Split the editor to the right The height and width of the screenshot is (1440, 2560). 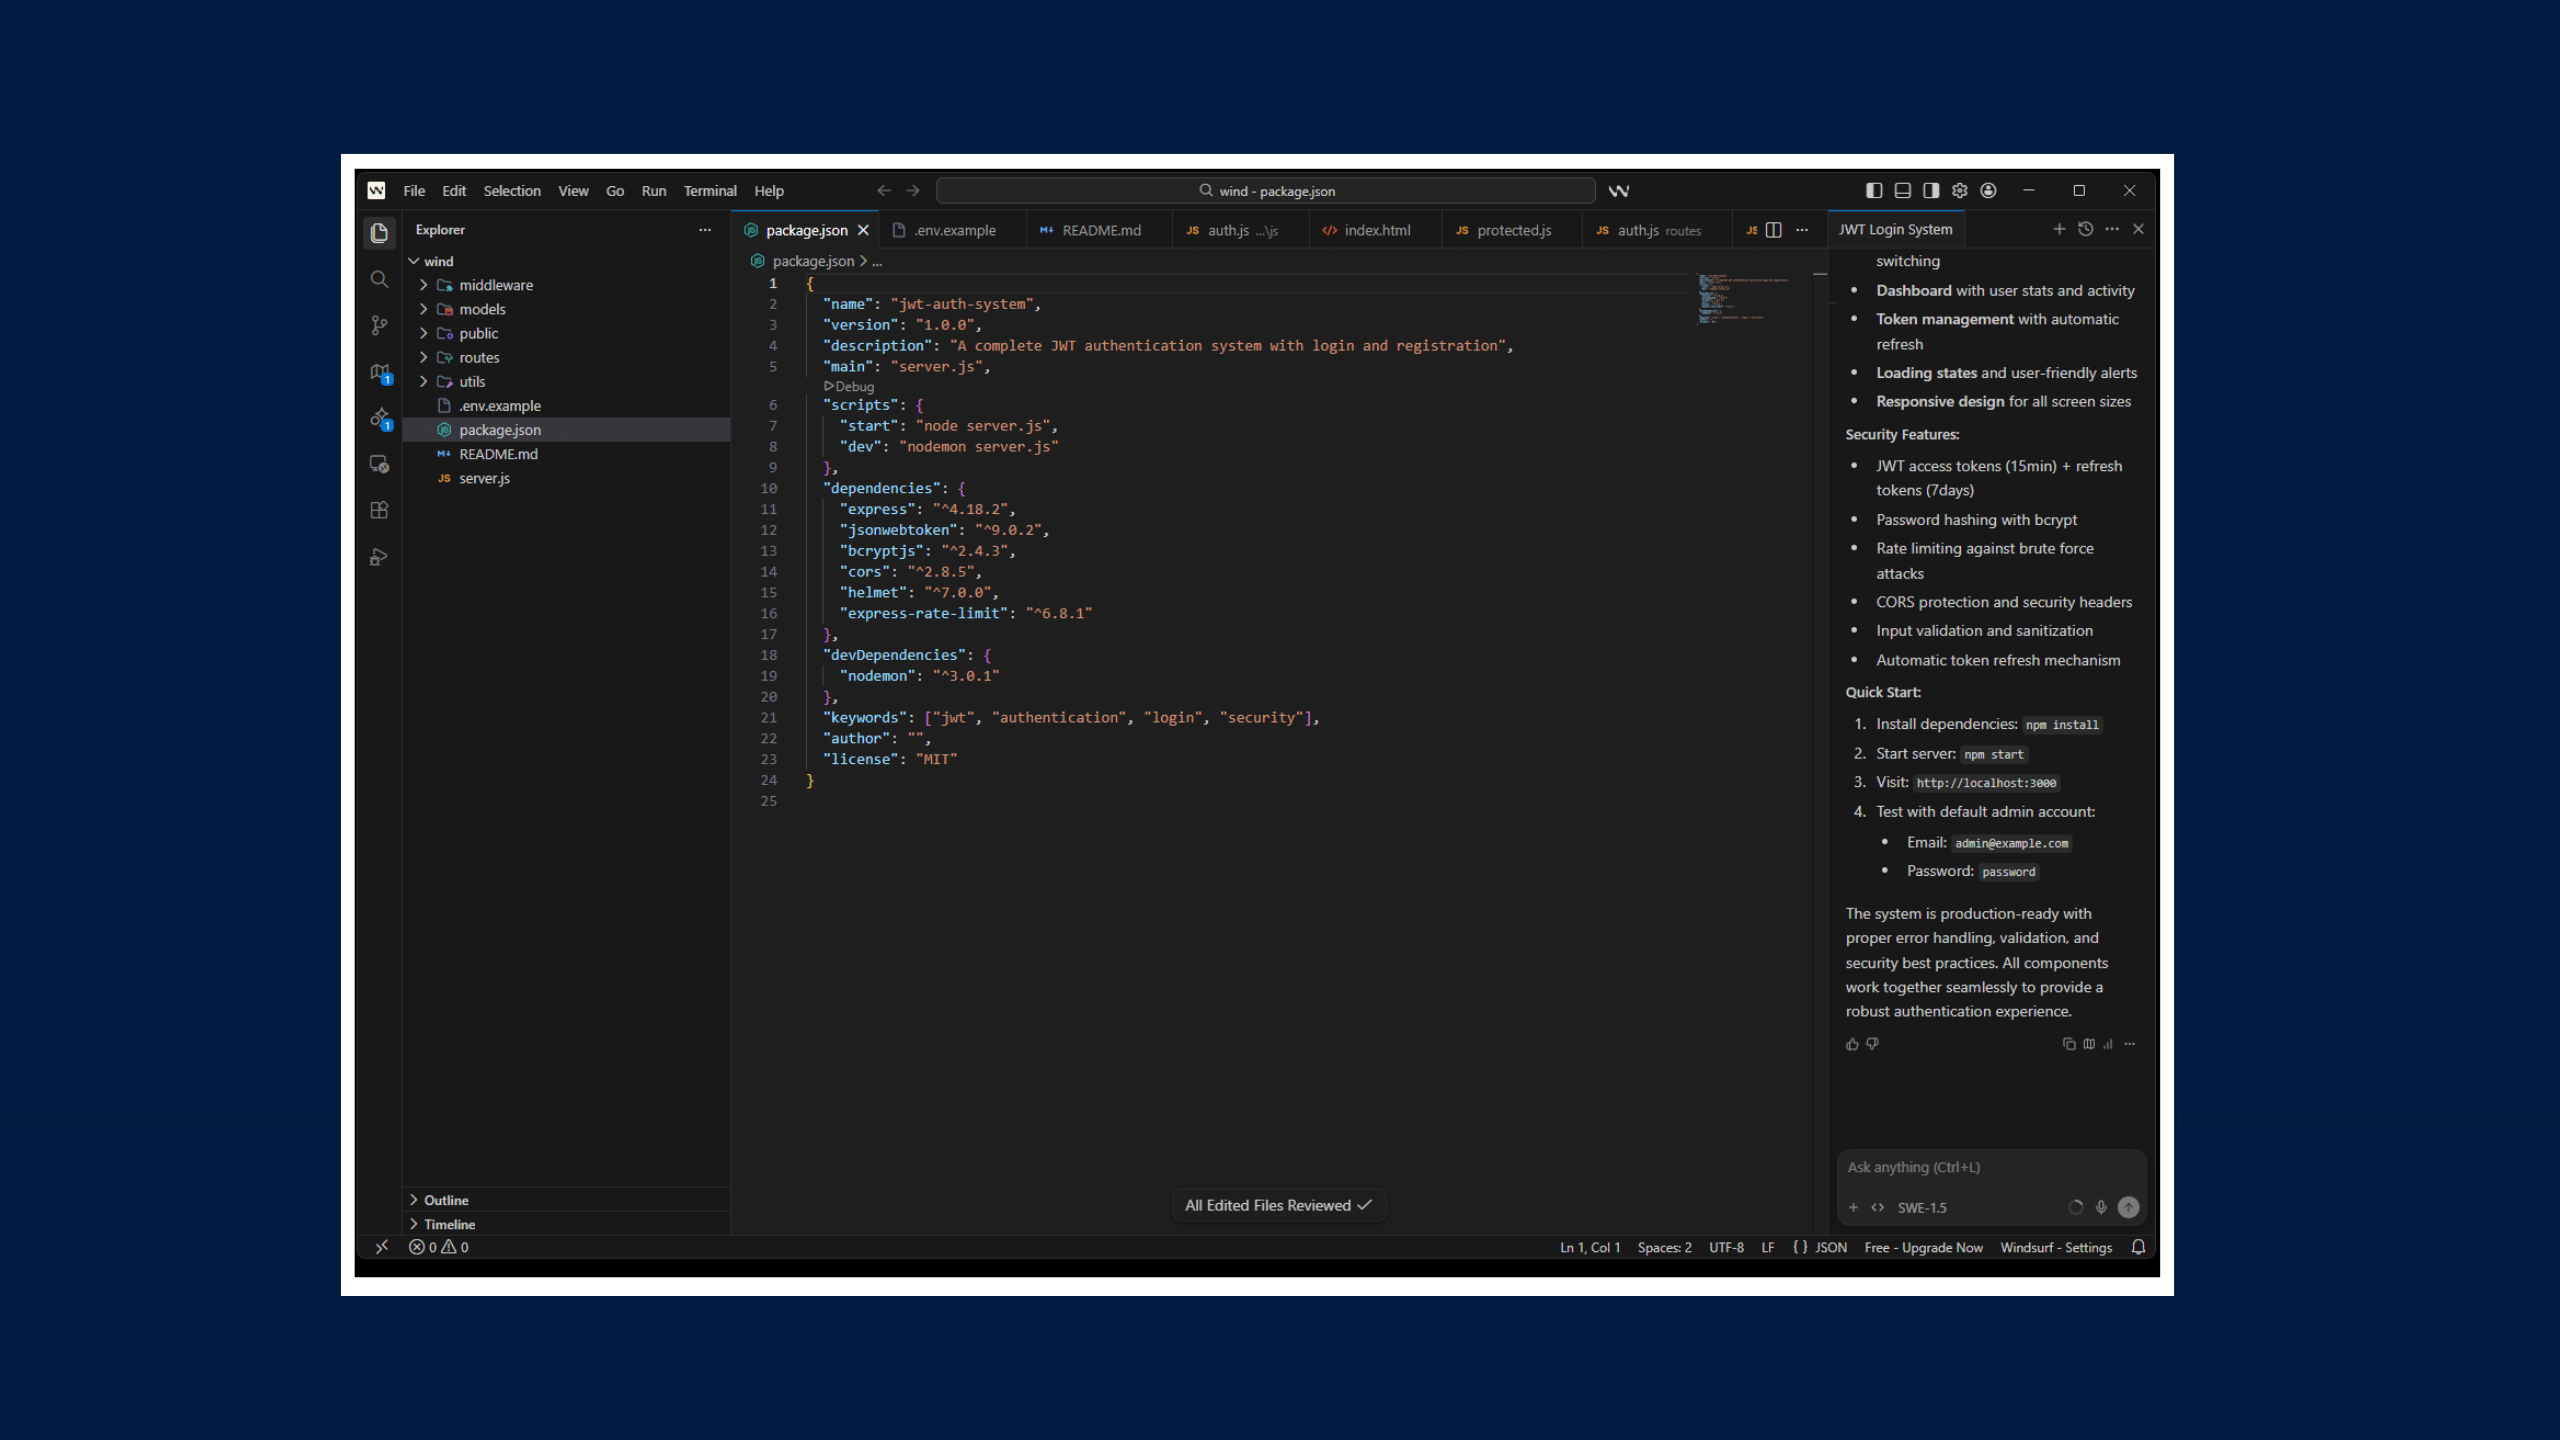coord(1774,230)
